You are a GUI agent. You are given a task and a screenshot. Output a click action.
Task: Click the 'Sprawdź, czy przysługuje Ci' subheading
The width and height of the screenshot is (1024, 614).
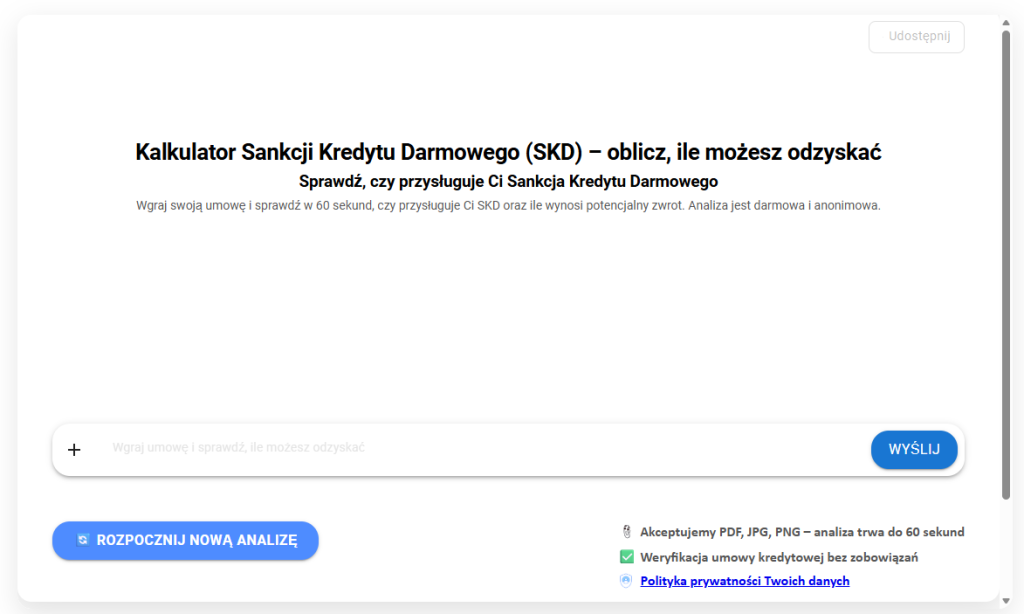(x=508, y=182)
